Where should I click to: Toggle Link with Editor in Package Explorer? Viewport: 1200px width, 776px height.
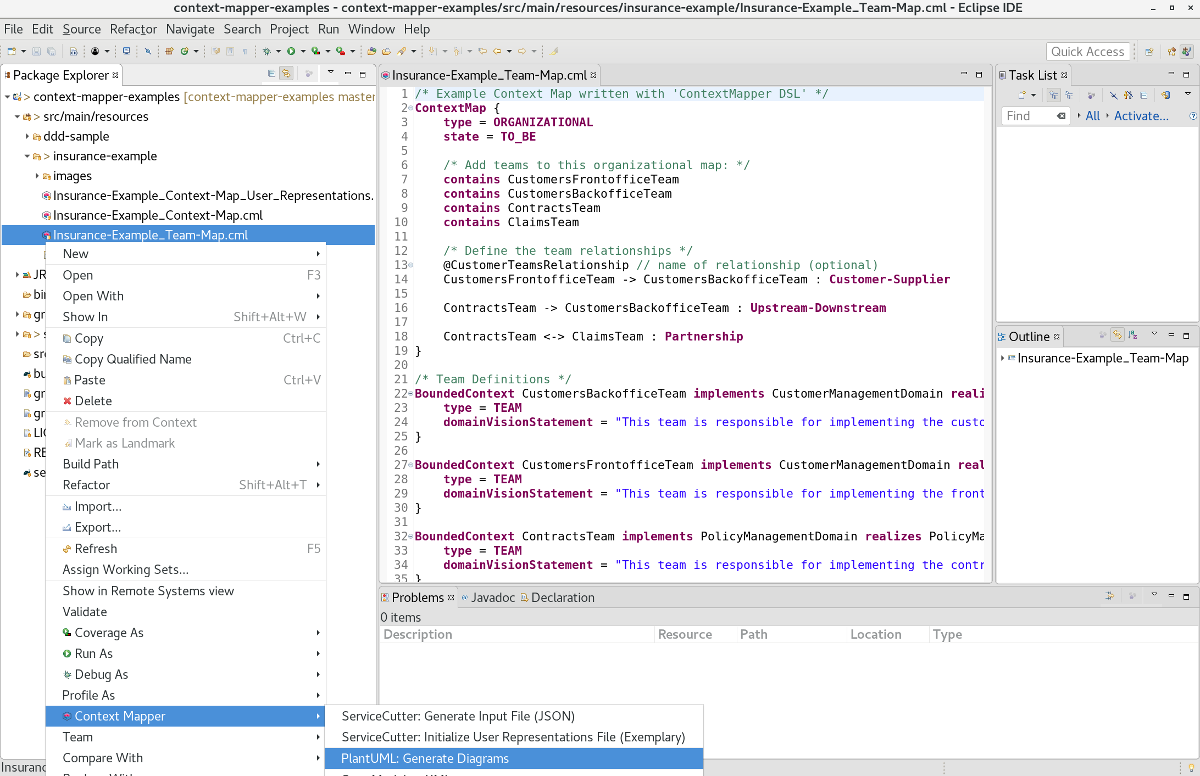point(286,74)
